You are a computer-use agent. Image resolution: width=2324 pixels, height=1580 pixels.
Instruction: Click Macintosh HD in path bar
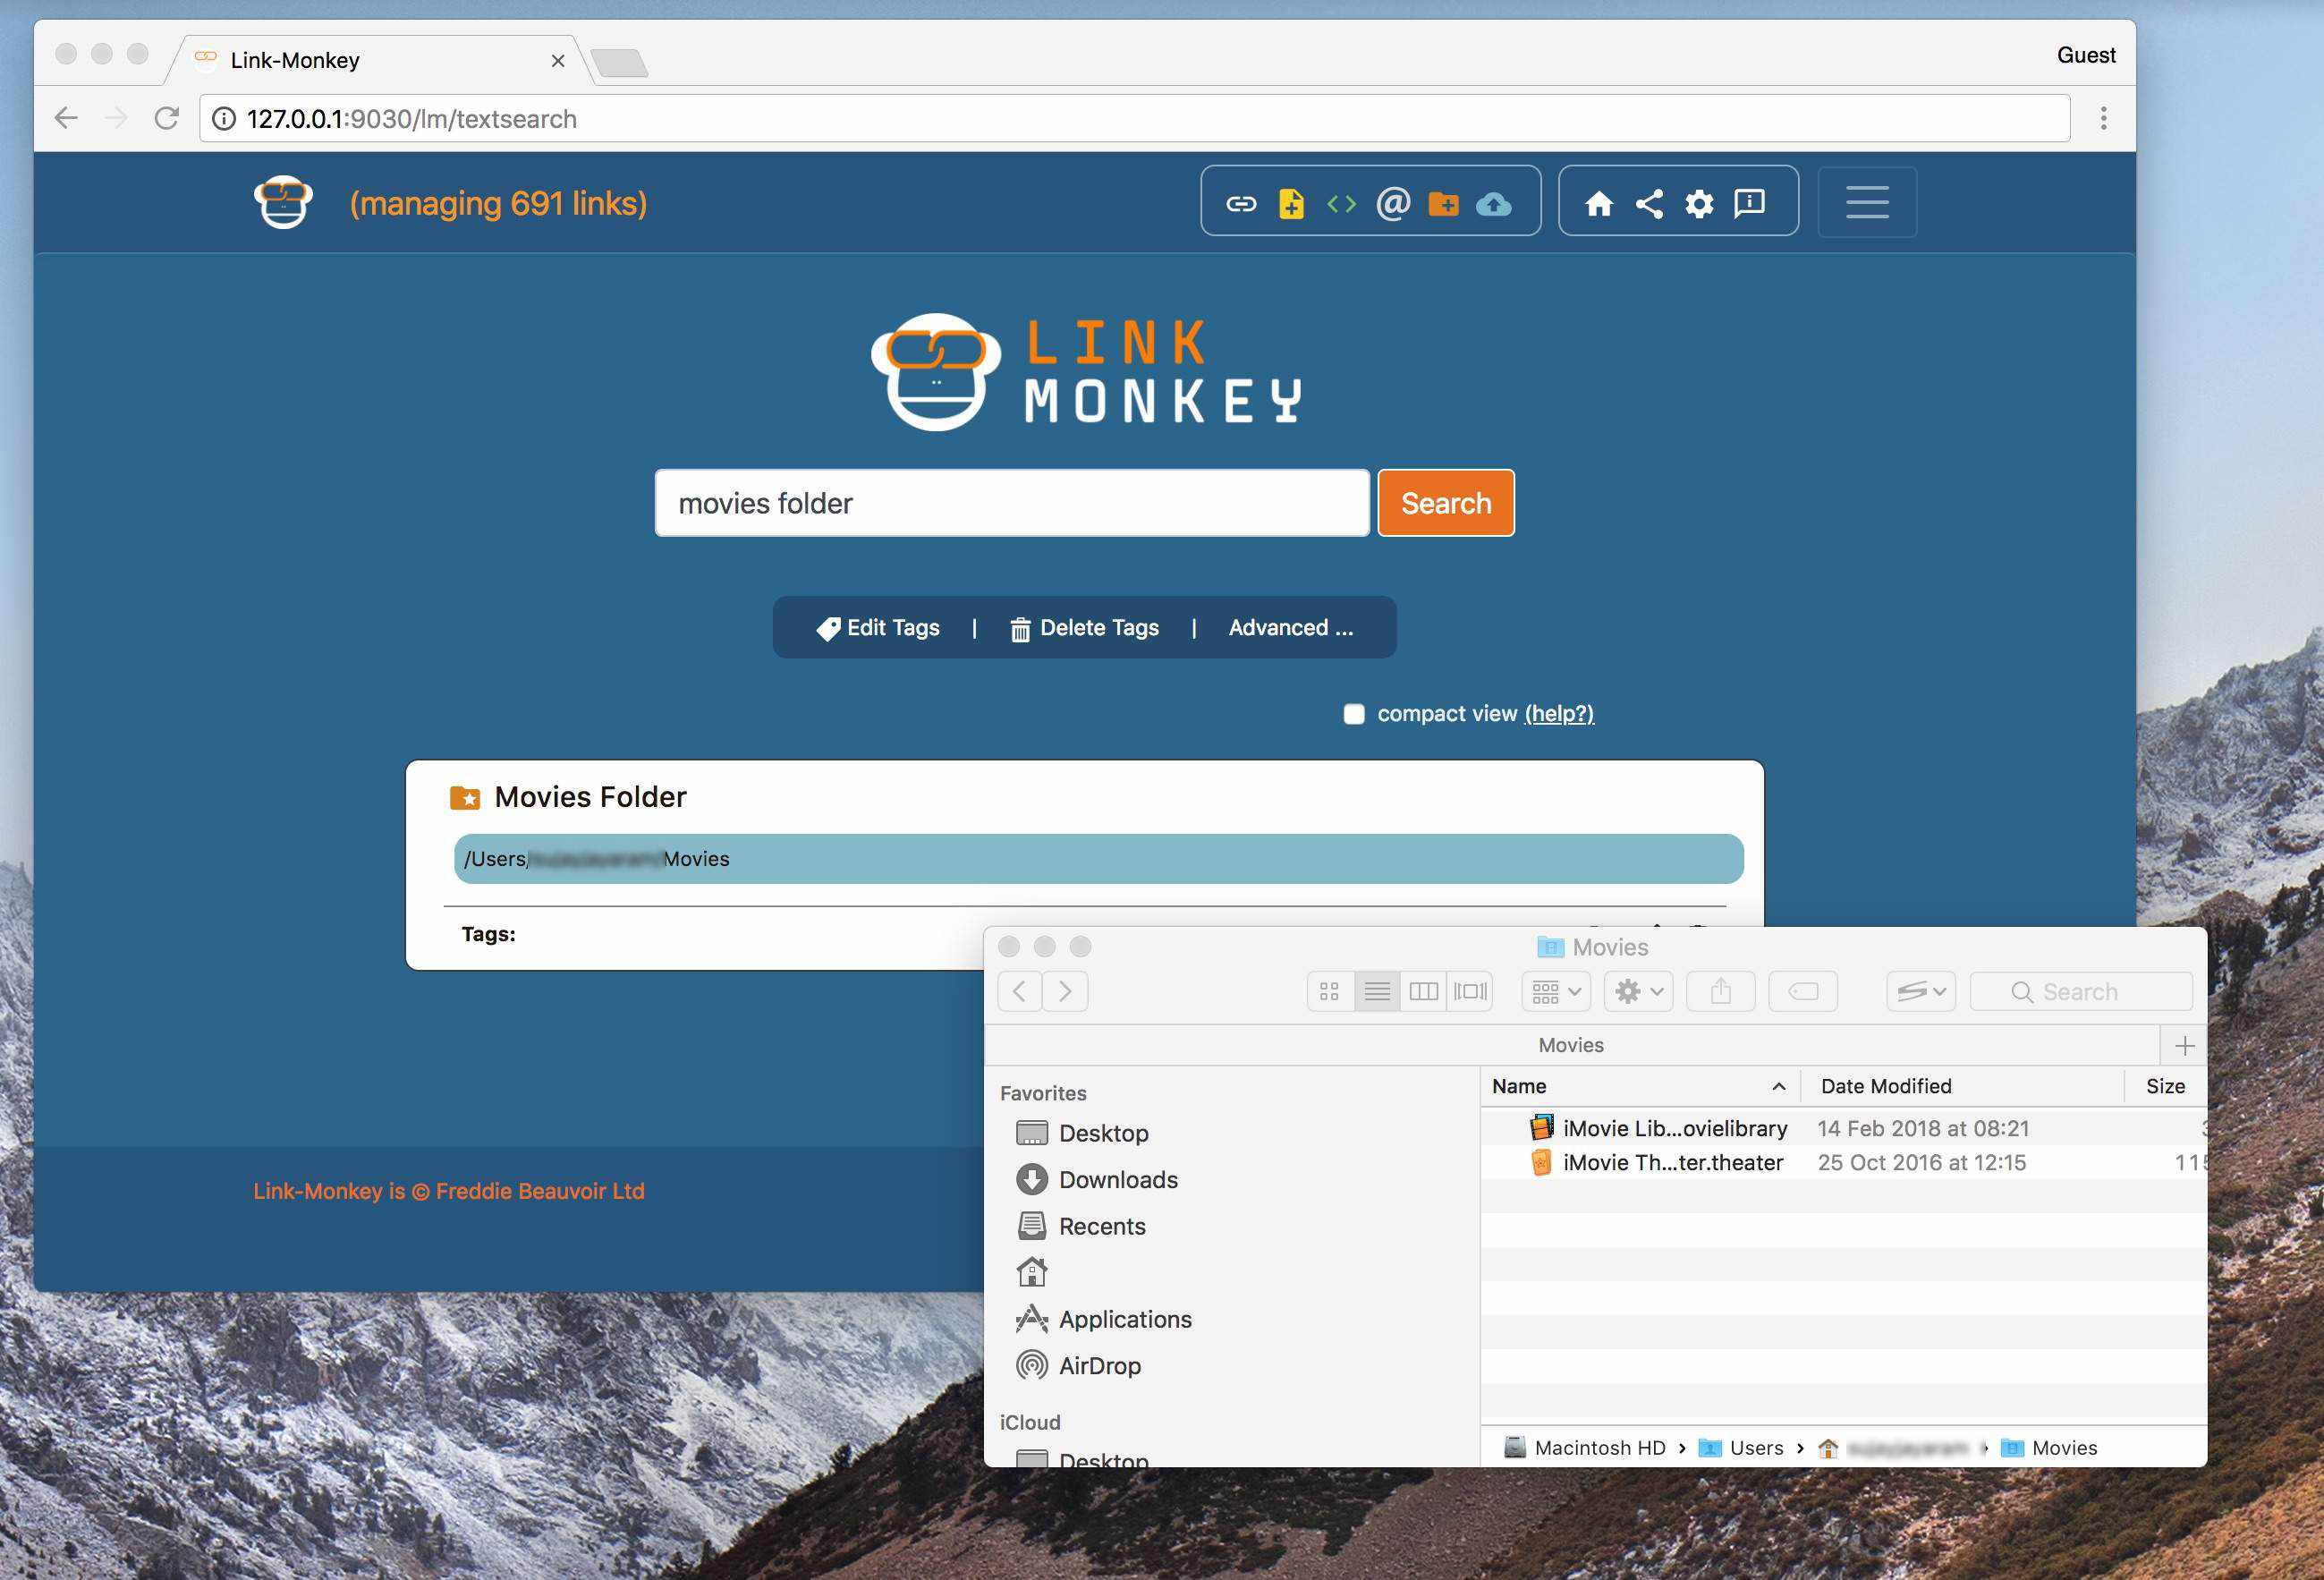coord(1585,1448)
